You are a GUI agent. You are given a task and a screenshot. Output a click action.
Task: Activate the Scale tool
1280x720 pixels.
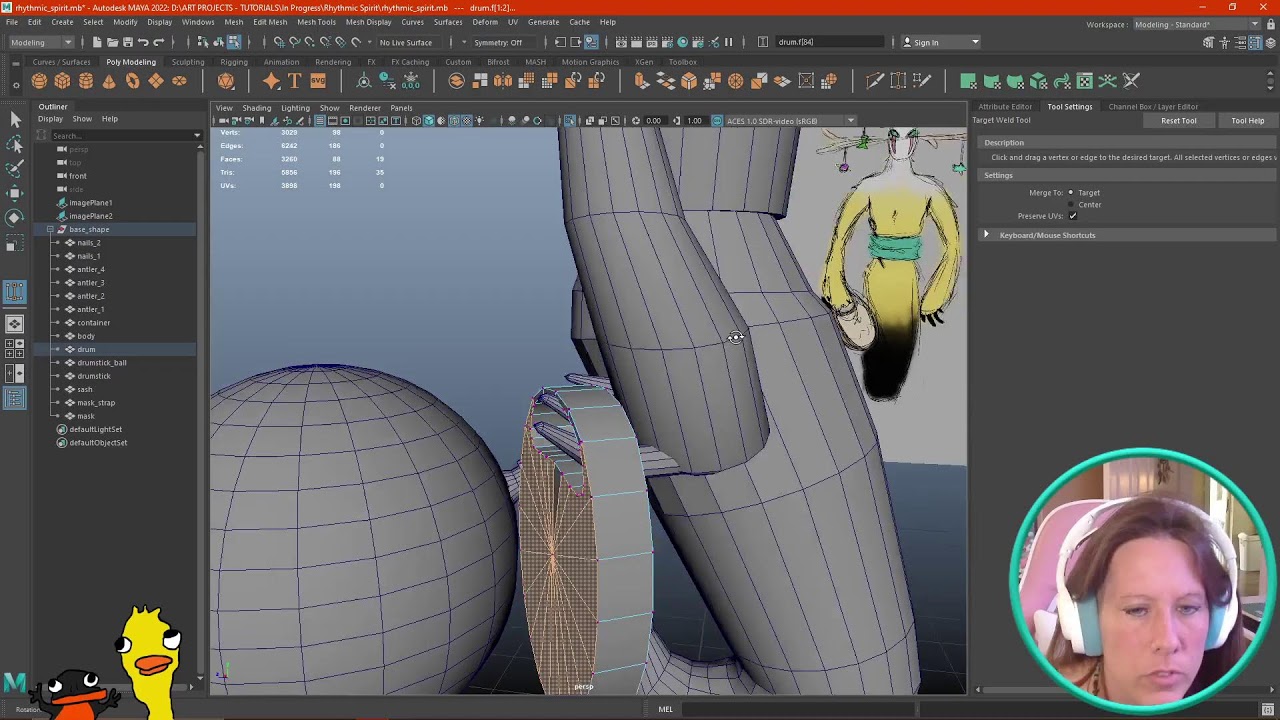15,242
